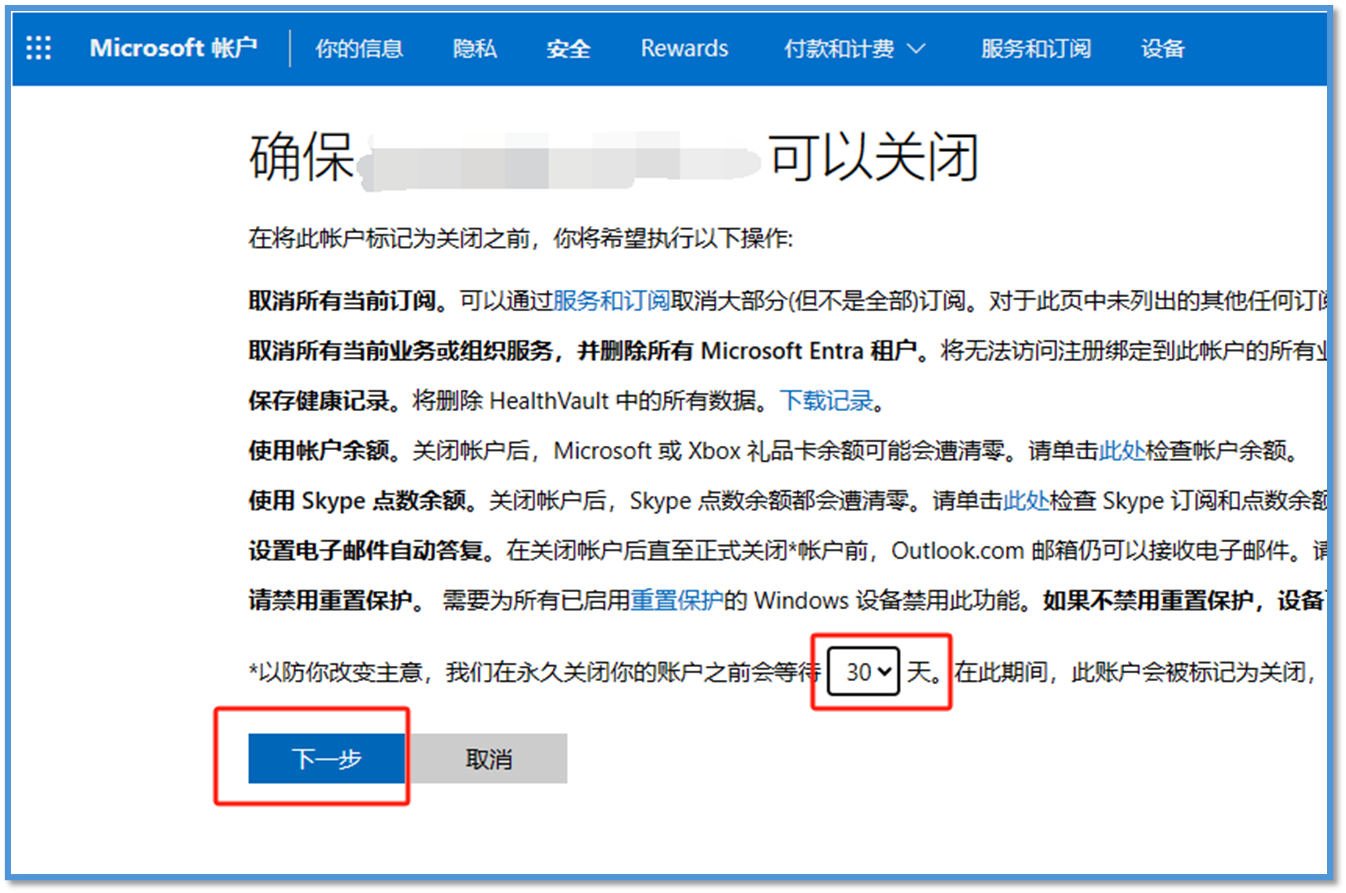Viewport: 1346px width, 893px height.
Task: Click the 在将此帐户标记为关闭之前 intro sentence
Action: pyautogui.click(x=520, y=240)
